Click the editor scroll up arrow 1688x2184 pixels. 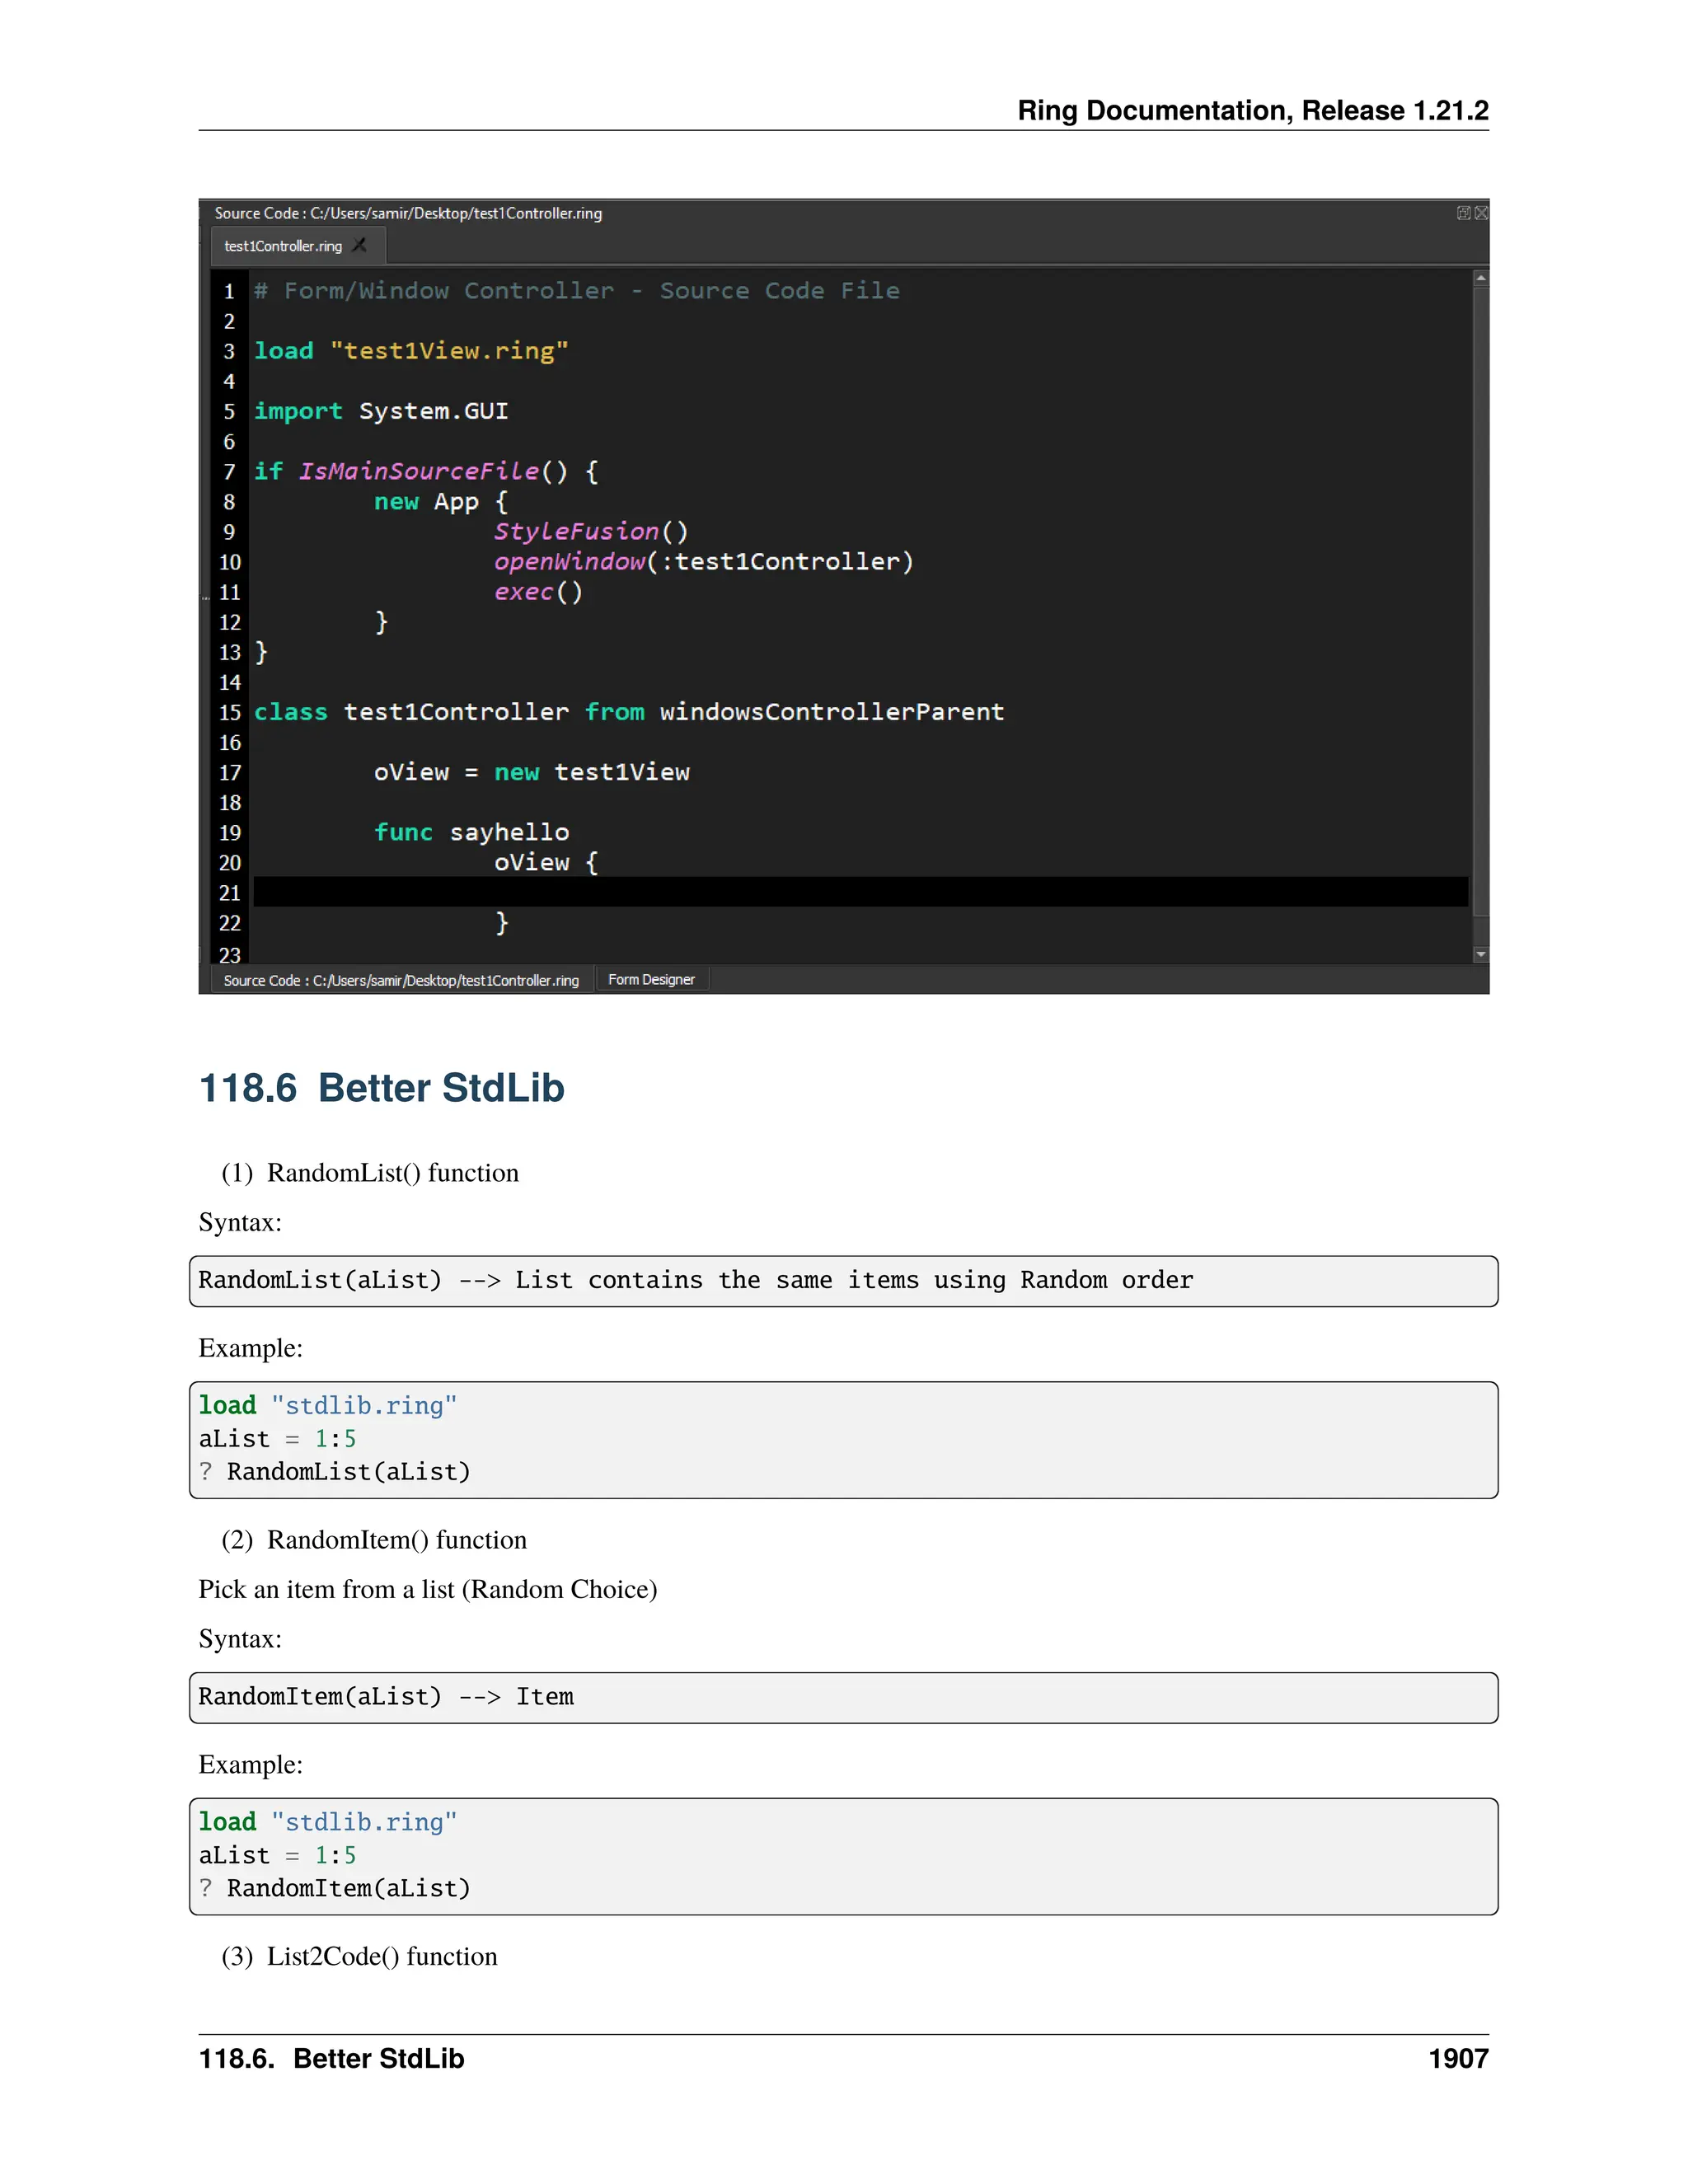point(1481,279)
